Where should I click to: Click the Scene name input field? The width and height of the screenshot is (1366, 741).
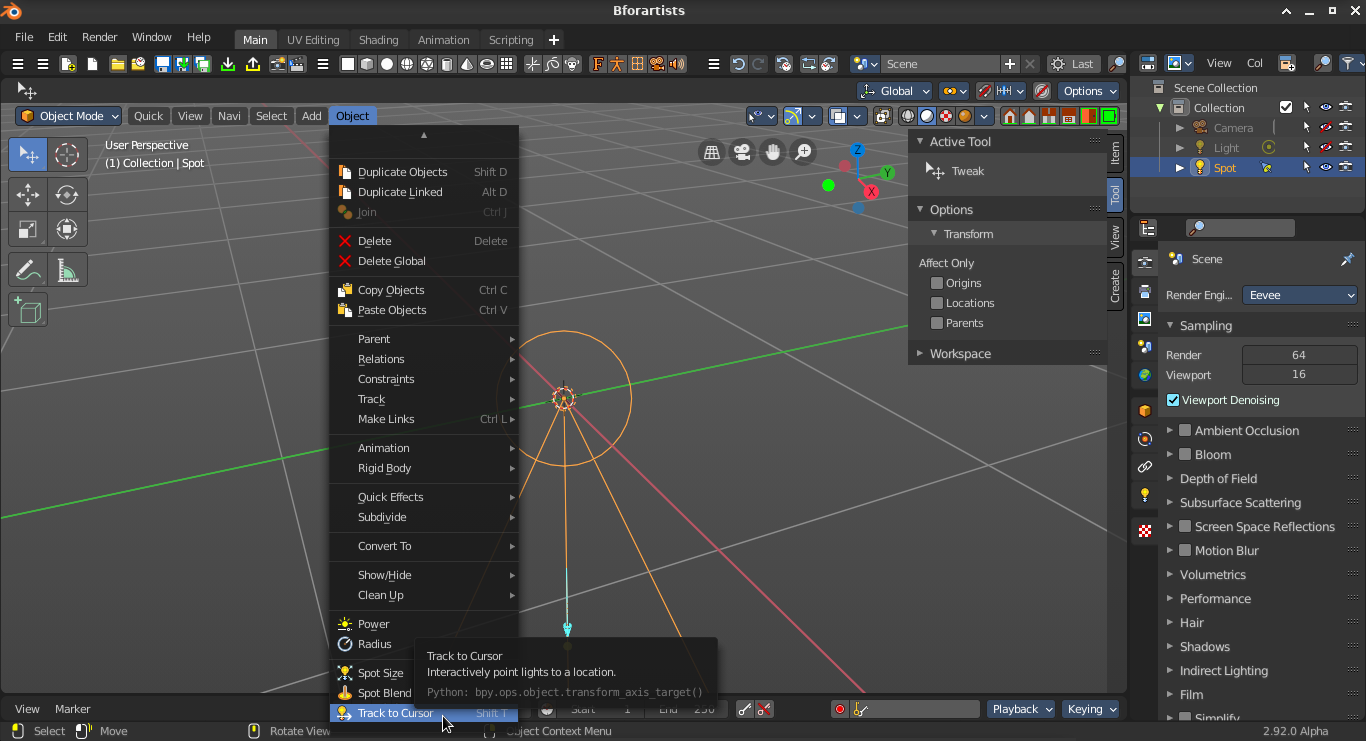pos(940,64)
